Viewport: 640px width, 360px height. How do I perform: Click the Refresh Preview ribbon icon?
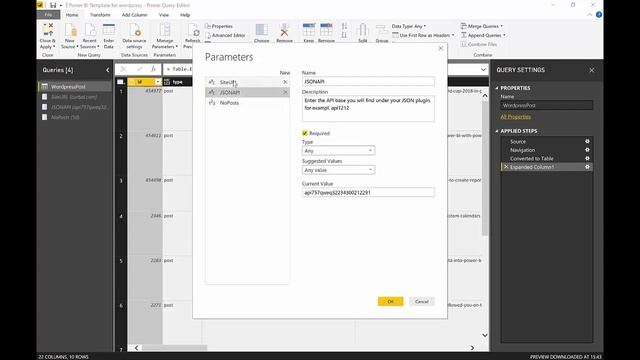point(193,30)
